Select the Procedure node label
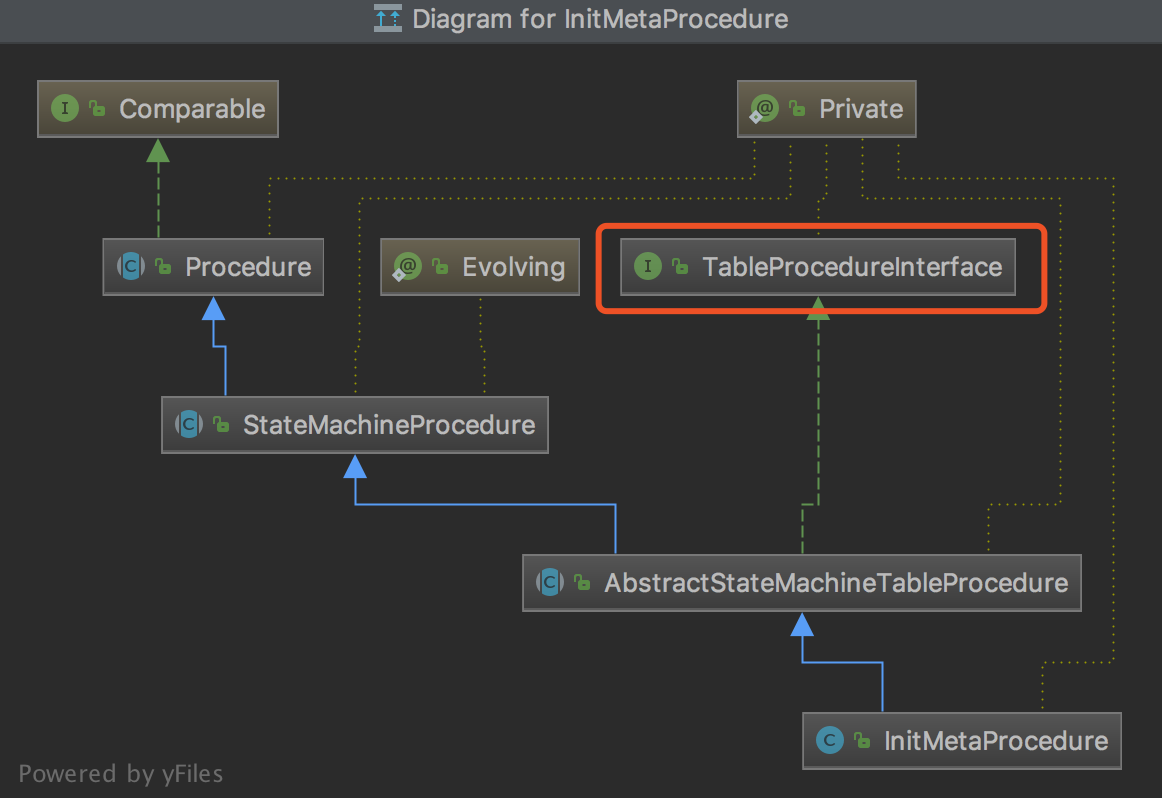Image resolution: width=1162 pixels, height=798 pixels. coord(248,267)
